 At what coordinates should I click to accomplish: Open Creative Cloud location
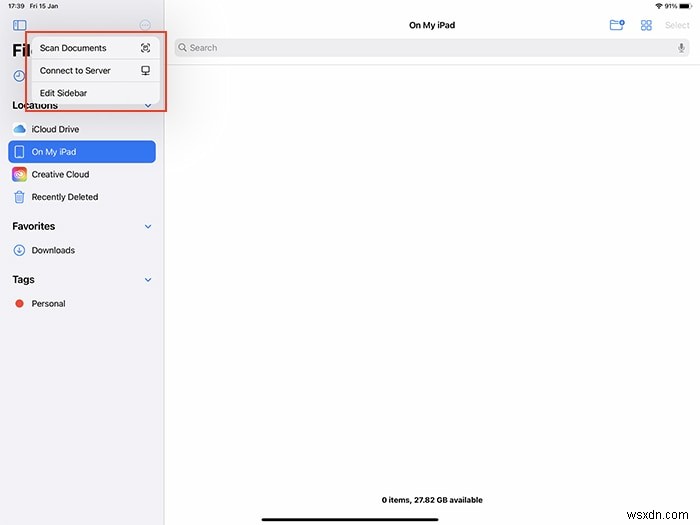coord(82,174)
